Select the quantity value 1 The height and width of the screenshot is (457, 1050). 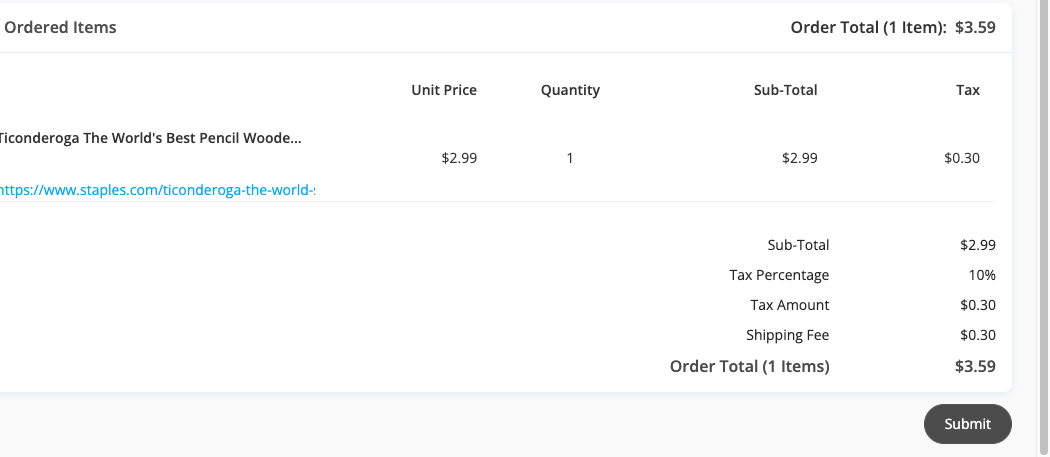coord(570,158)
